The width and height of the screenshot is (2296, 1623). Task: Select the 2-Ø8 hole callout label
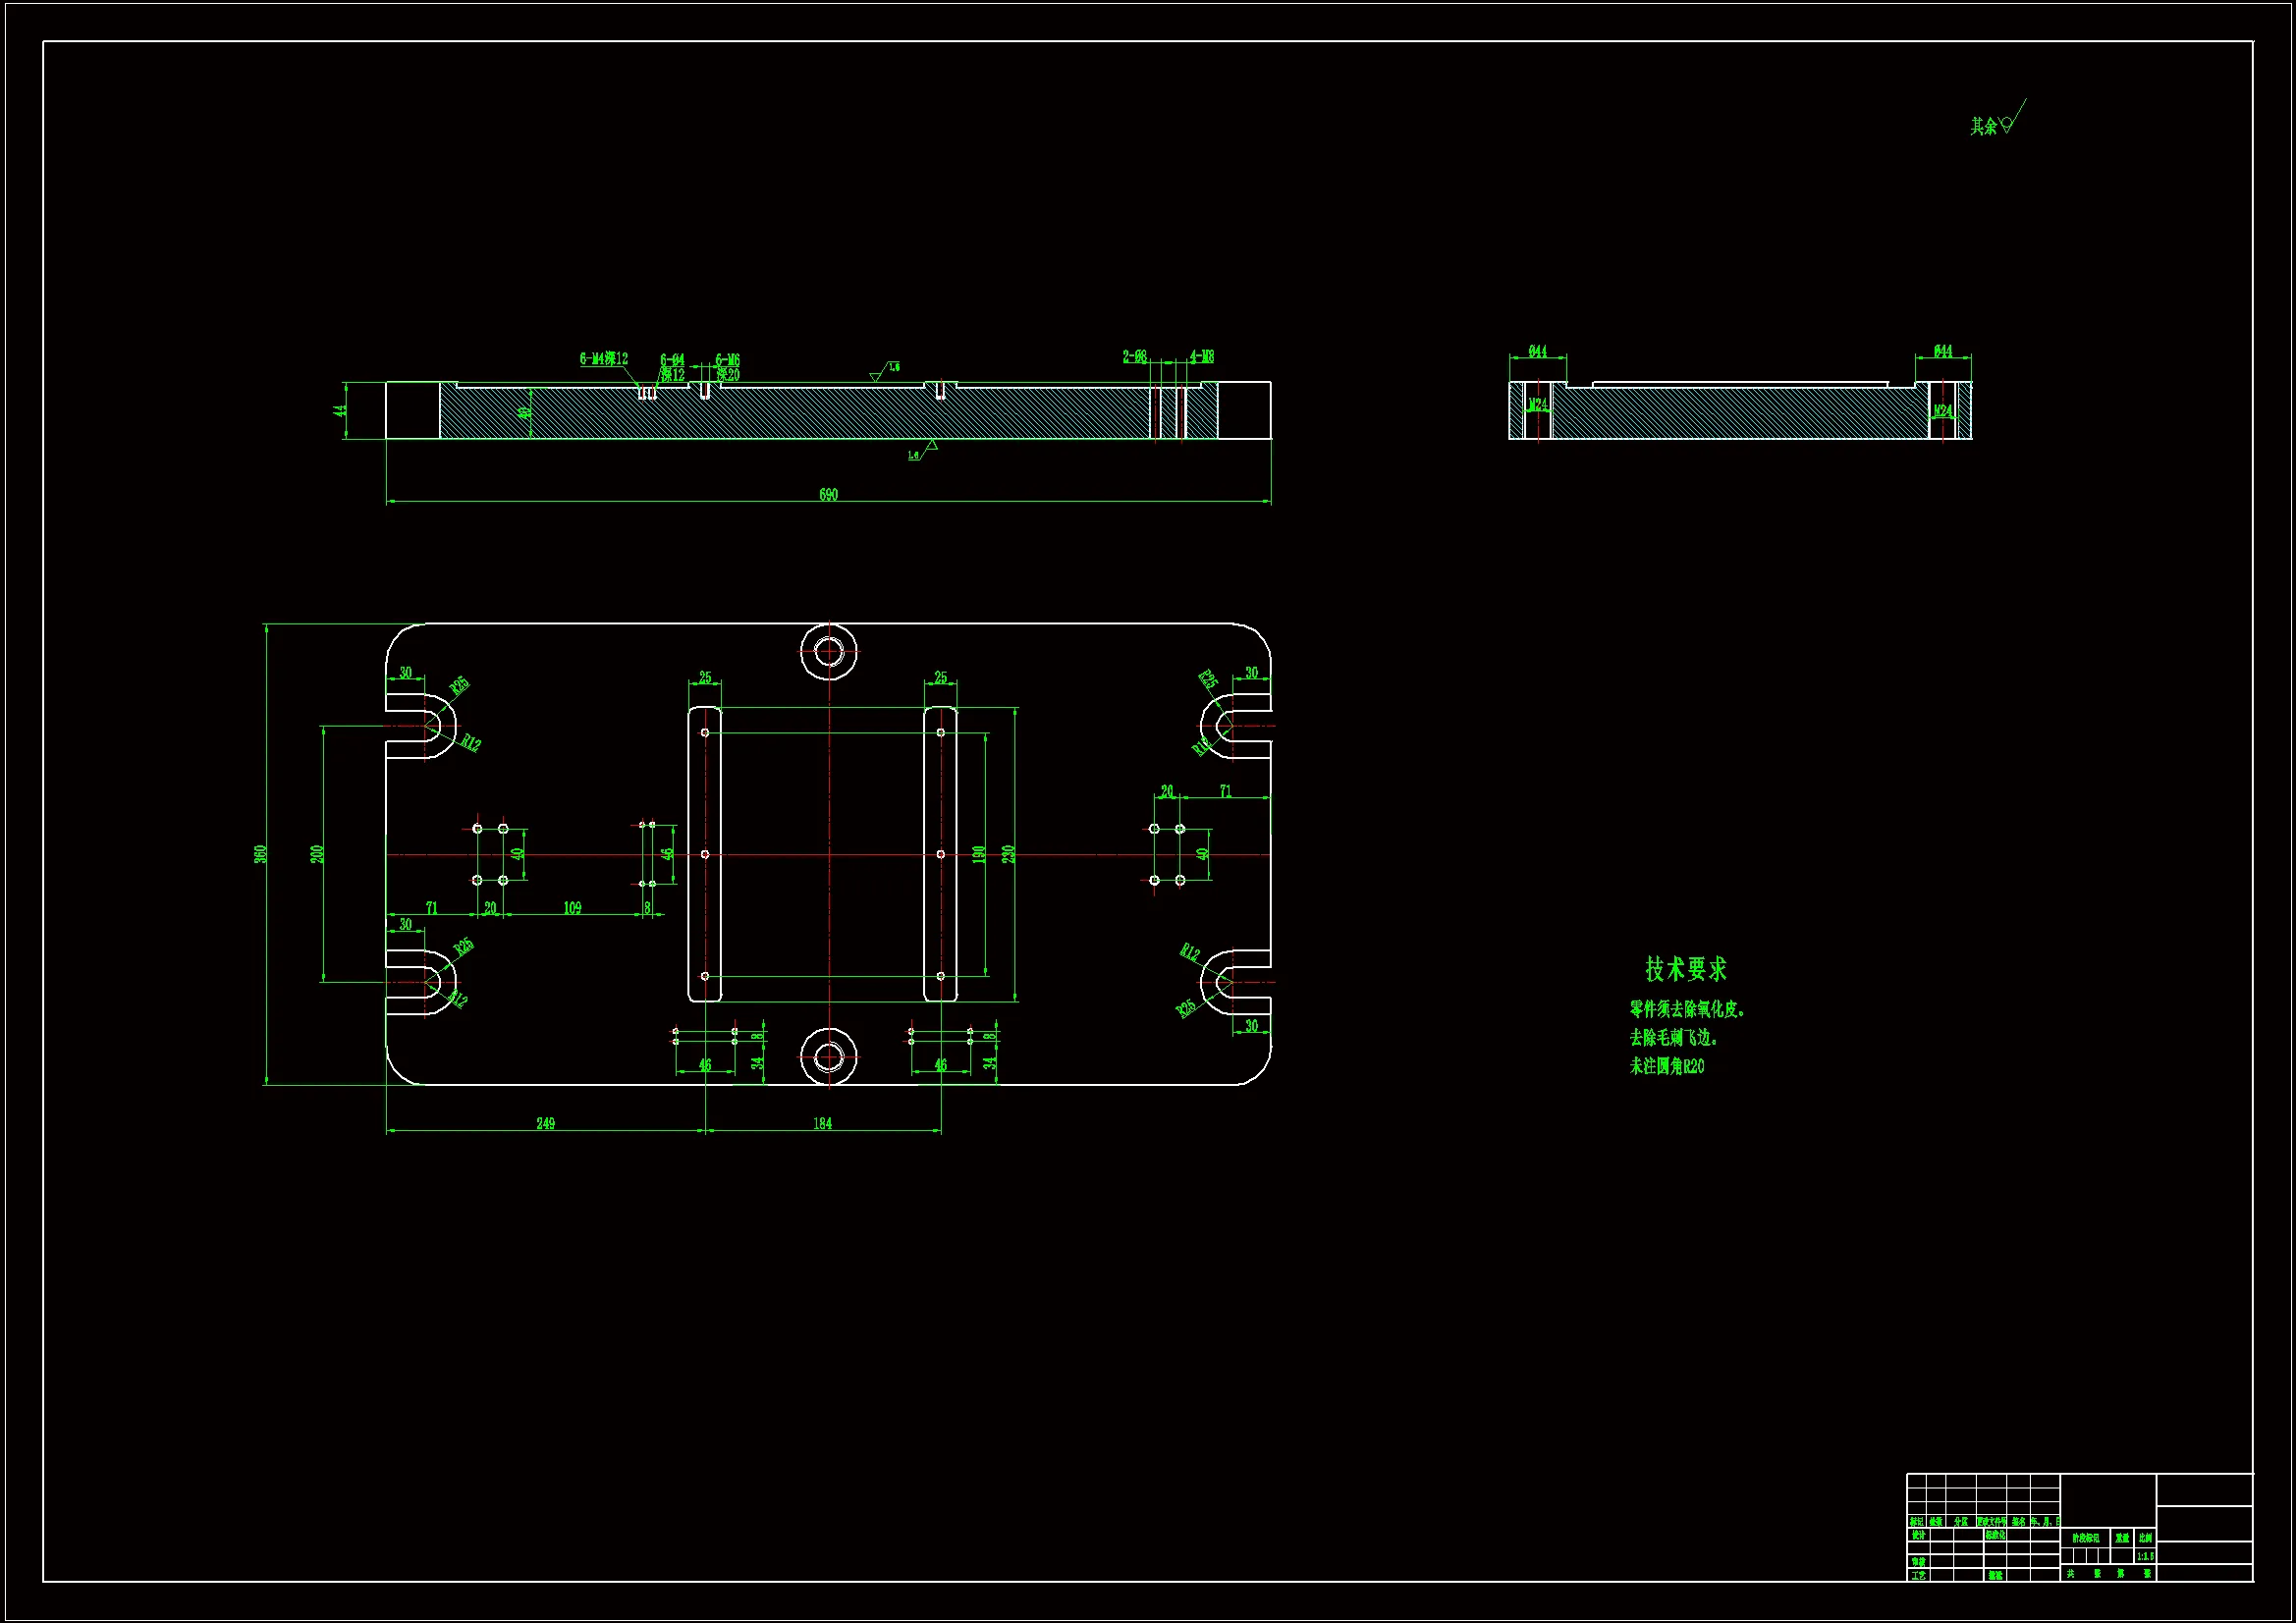[x=1134, y=357]
